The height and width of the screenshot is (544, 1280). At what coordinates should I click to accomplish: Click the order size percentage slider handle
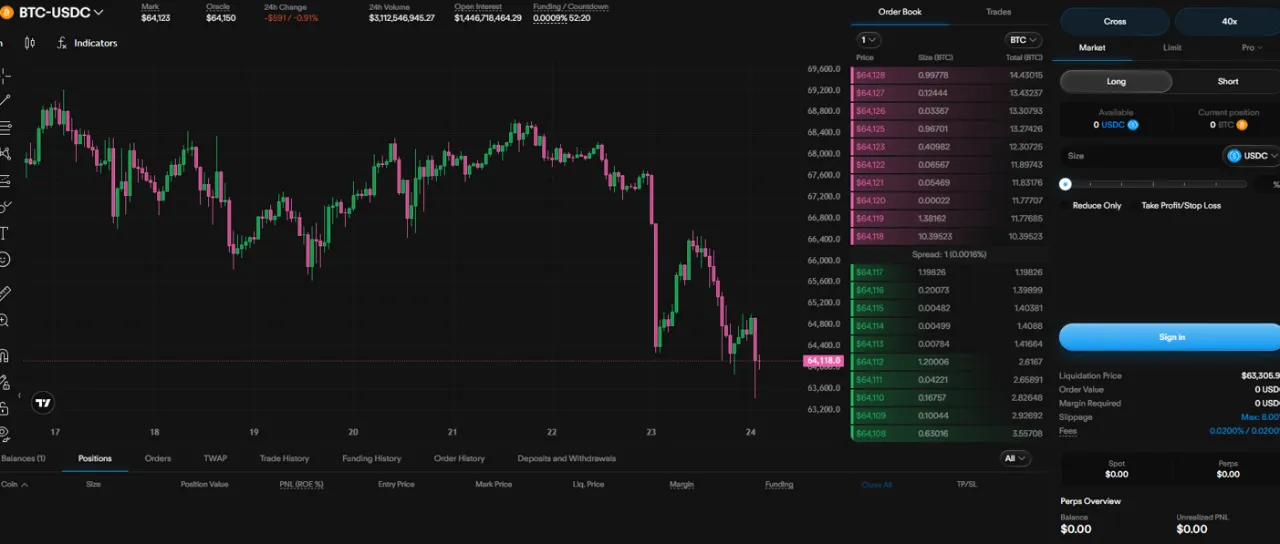tap(1066, 184)
